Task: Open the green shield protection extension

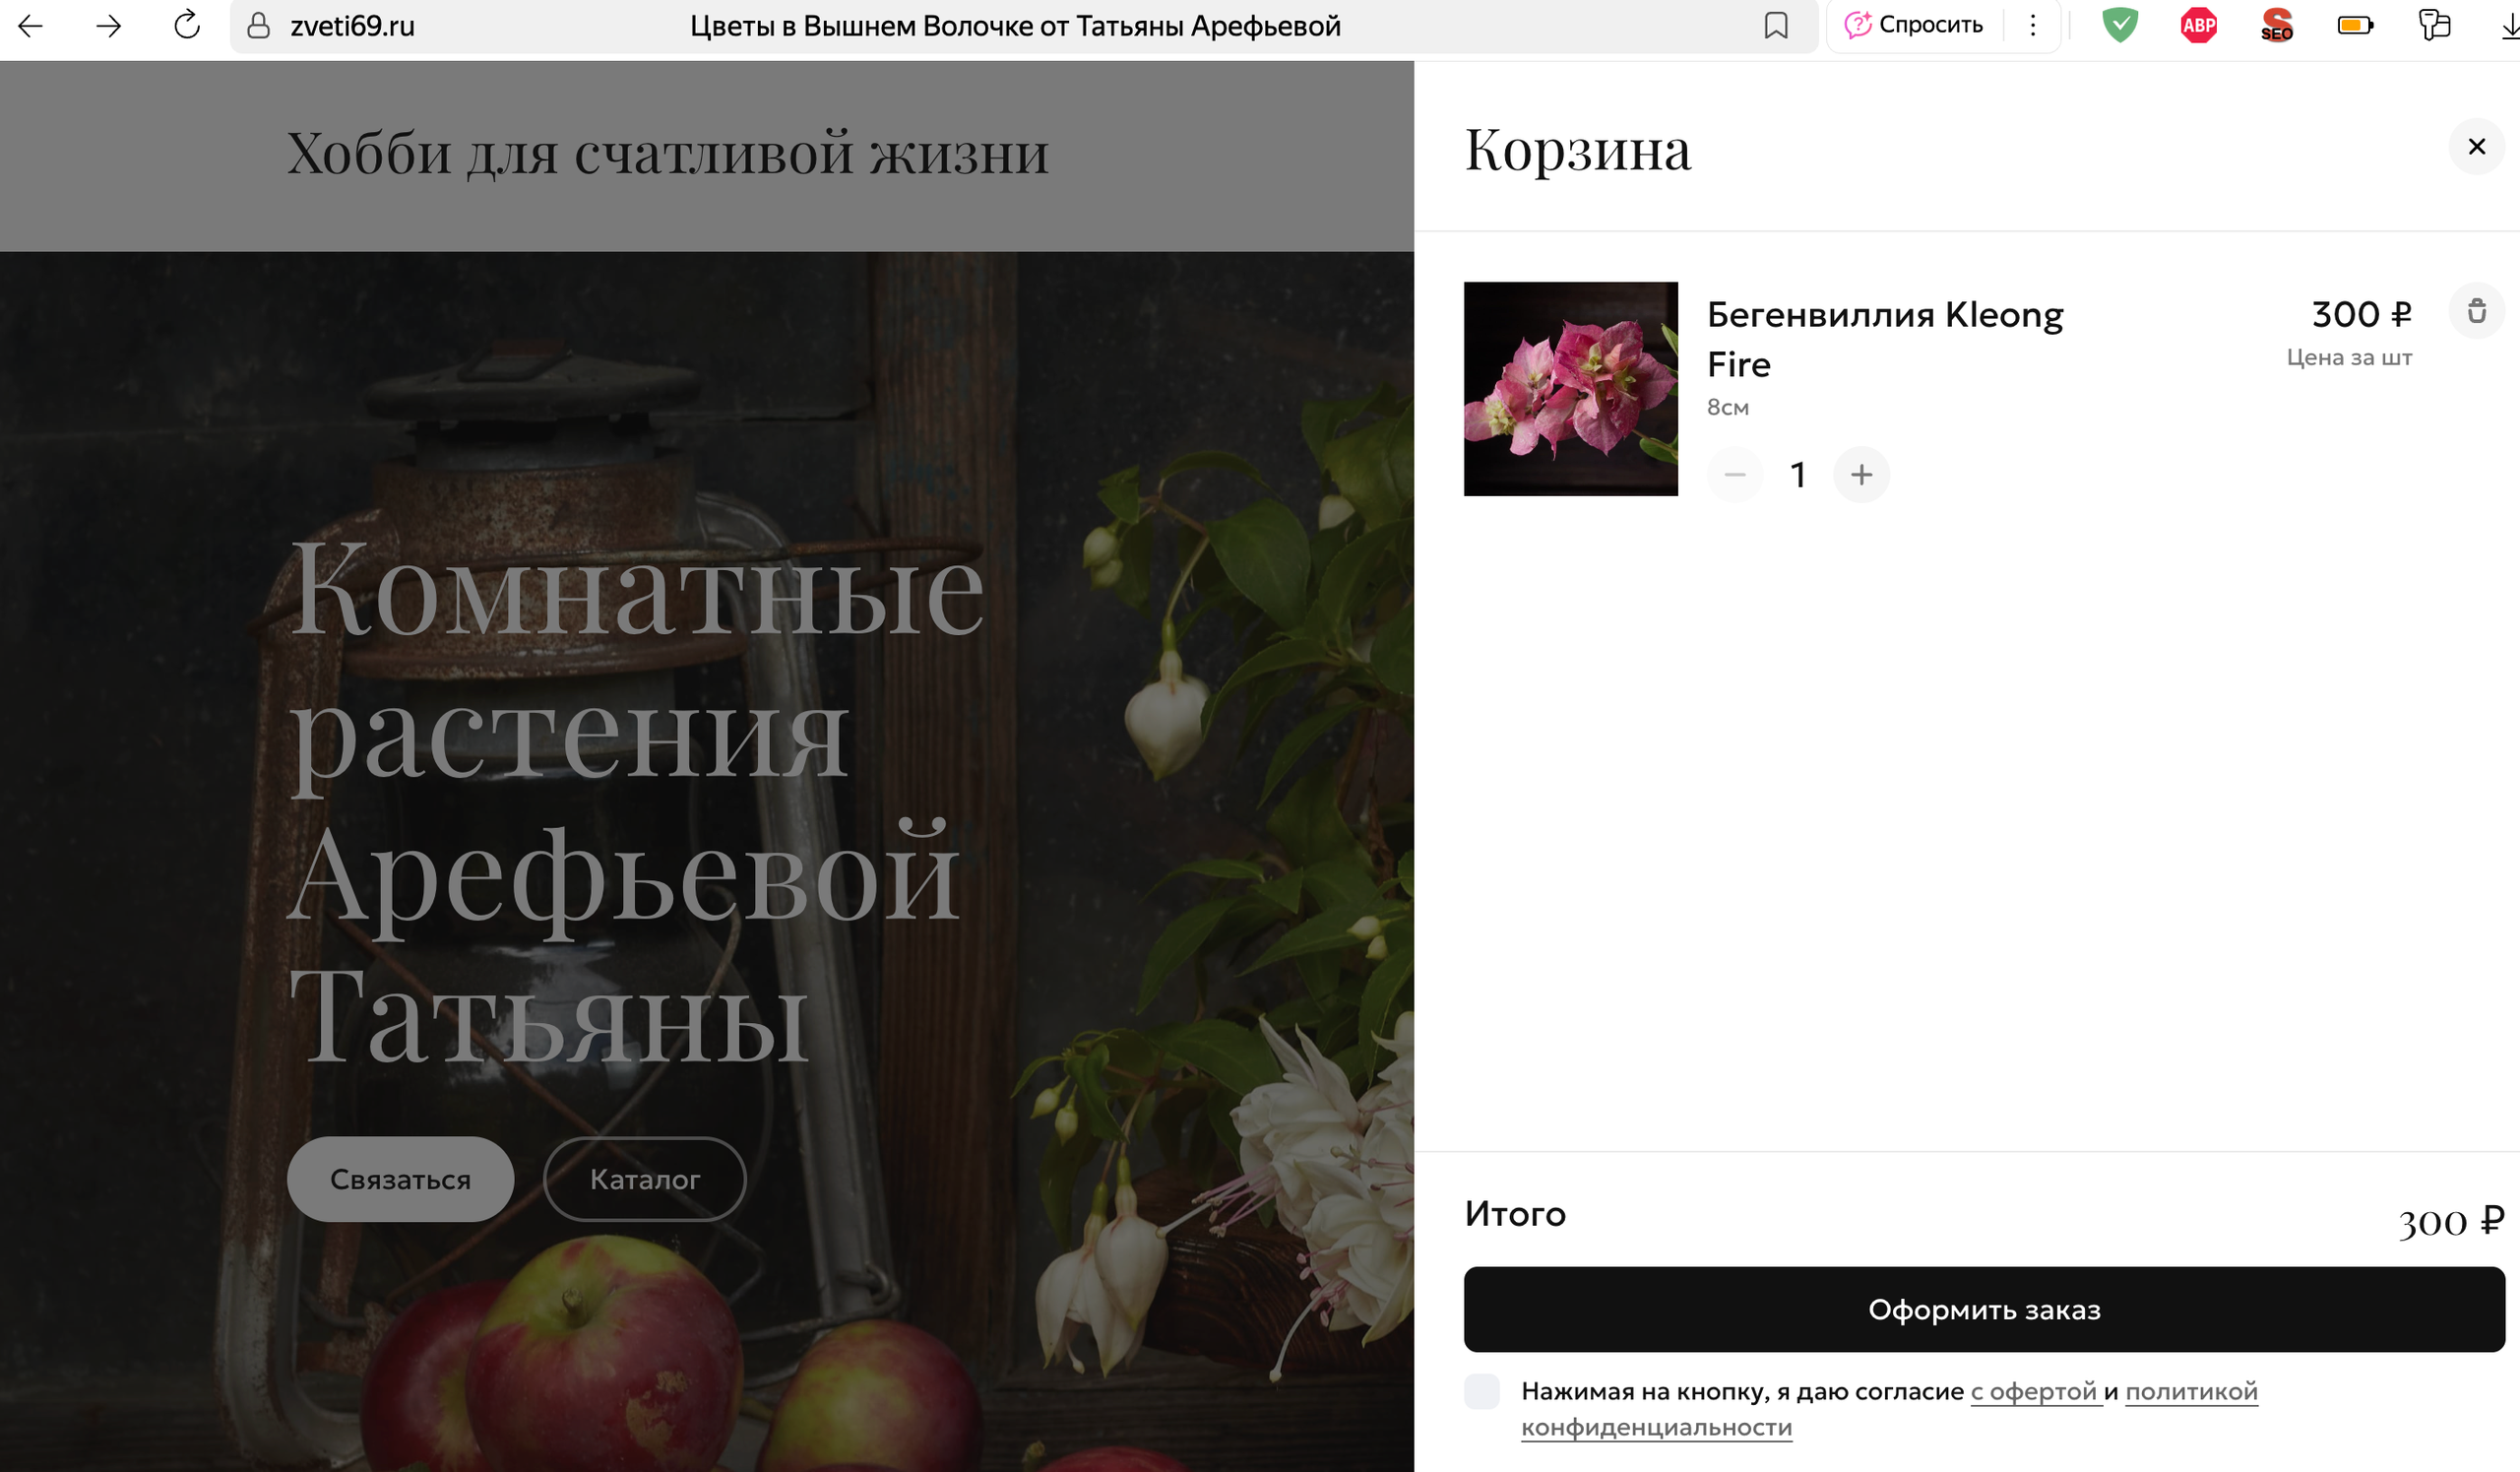Action: point(2119,26)
